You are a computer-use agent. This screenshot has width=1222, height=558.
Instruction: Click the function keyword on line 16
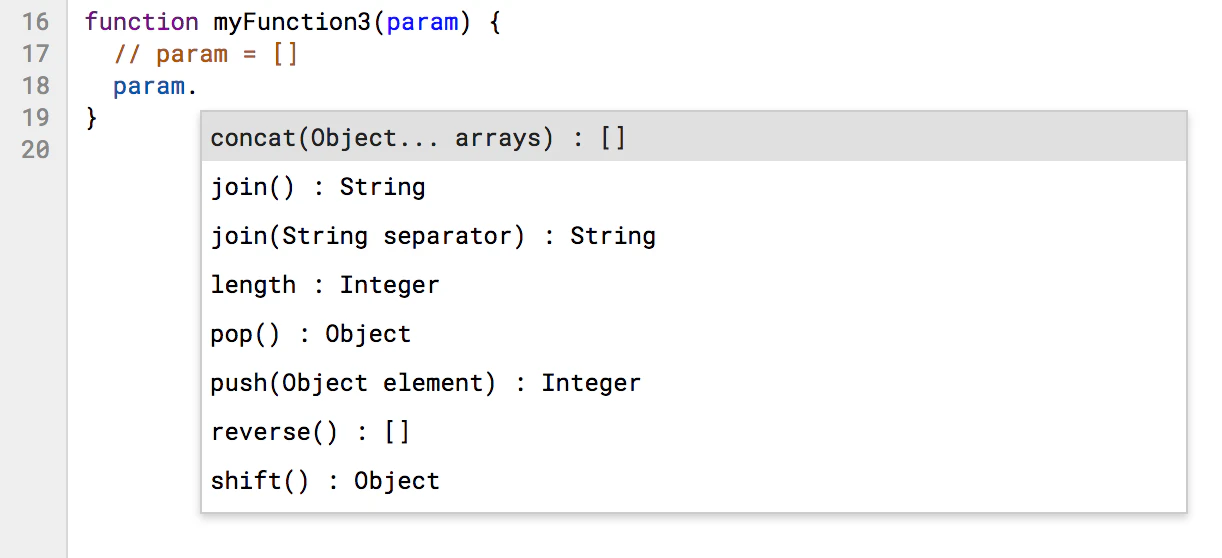[x=142, y=21]
